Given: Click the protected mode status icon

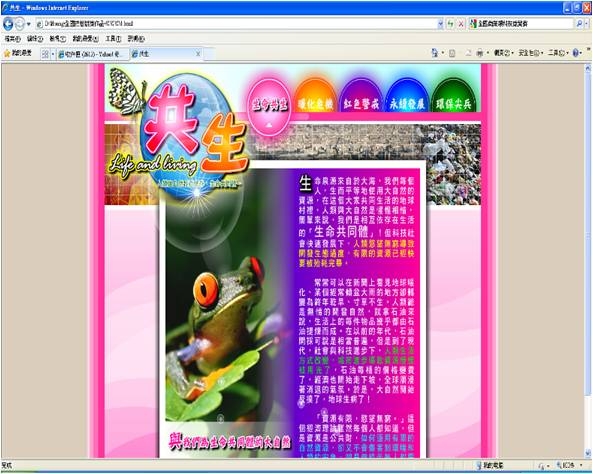Looking at the screenshot, I should (542, 466).
